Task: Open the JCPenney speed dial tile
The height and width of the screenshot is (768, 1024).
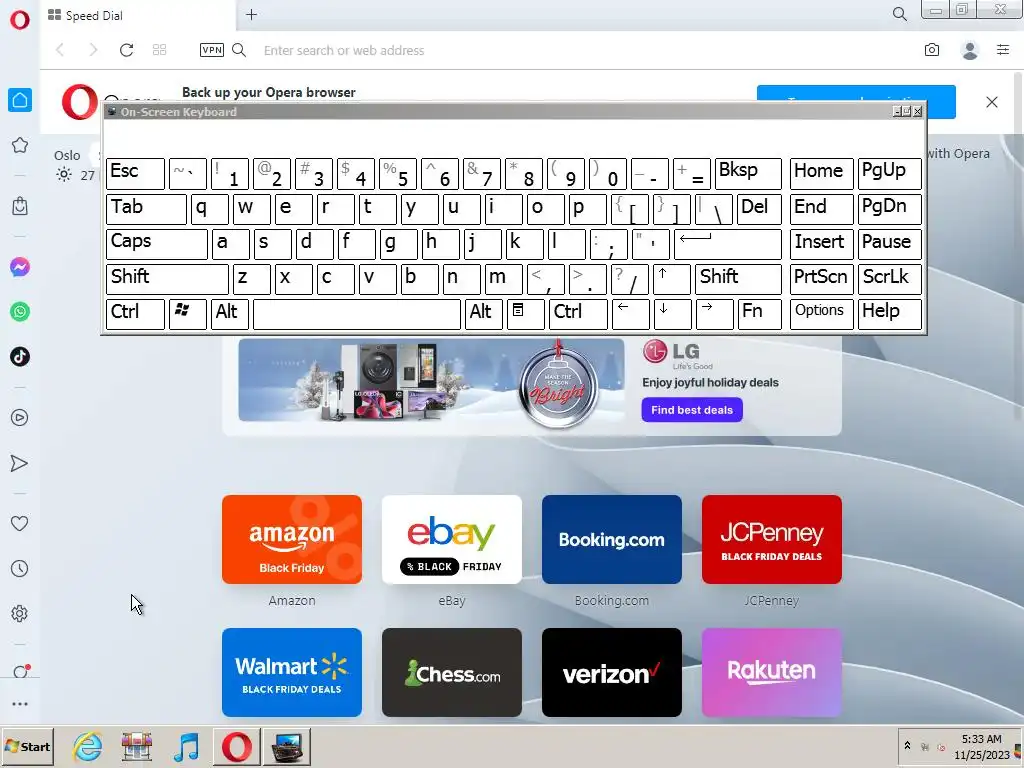Action: [772, 539]
